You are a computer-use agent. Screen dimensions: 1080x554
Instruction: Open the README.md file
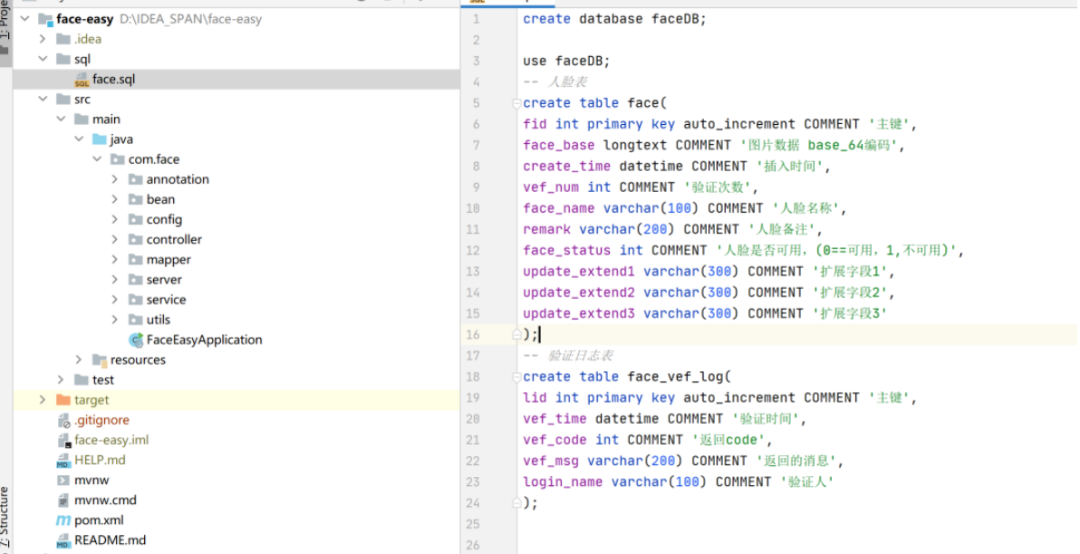109,540
